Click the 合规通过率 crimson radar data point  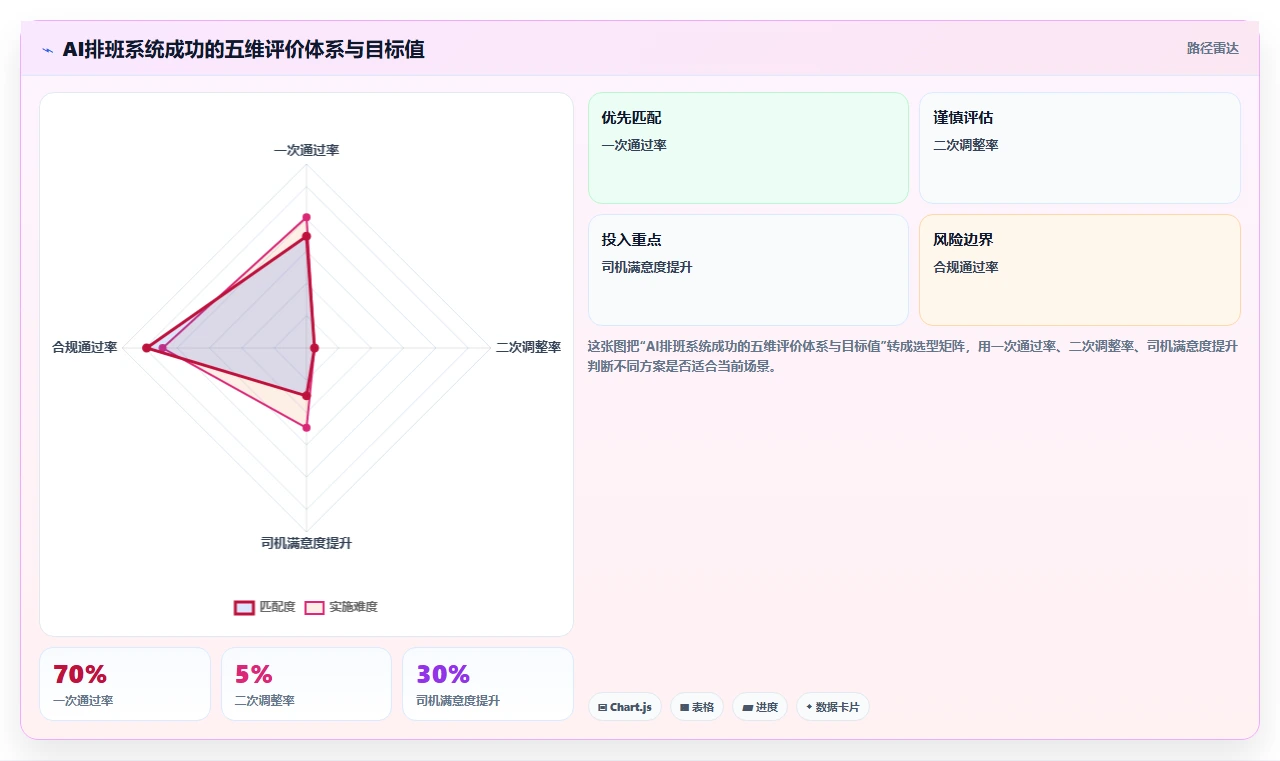coord(146,348)
